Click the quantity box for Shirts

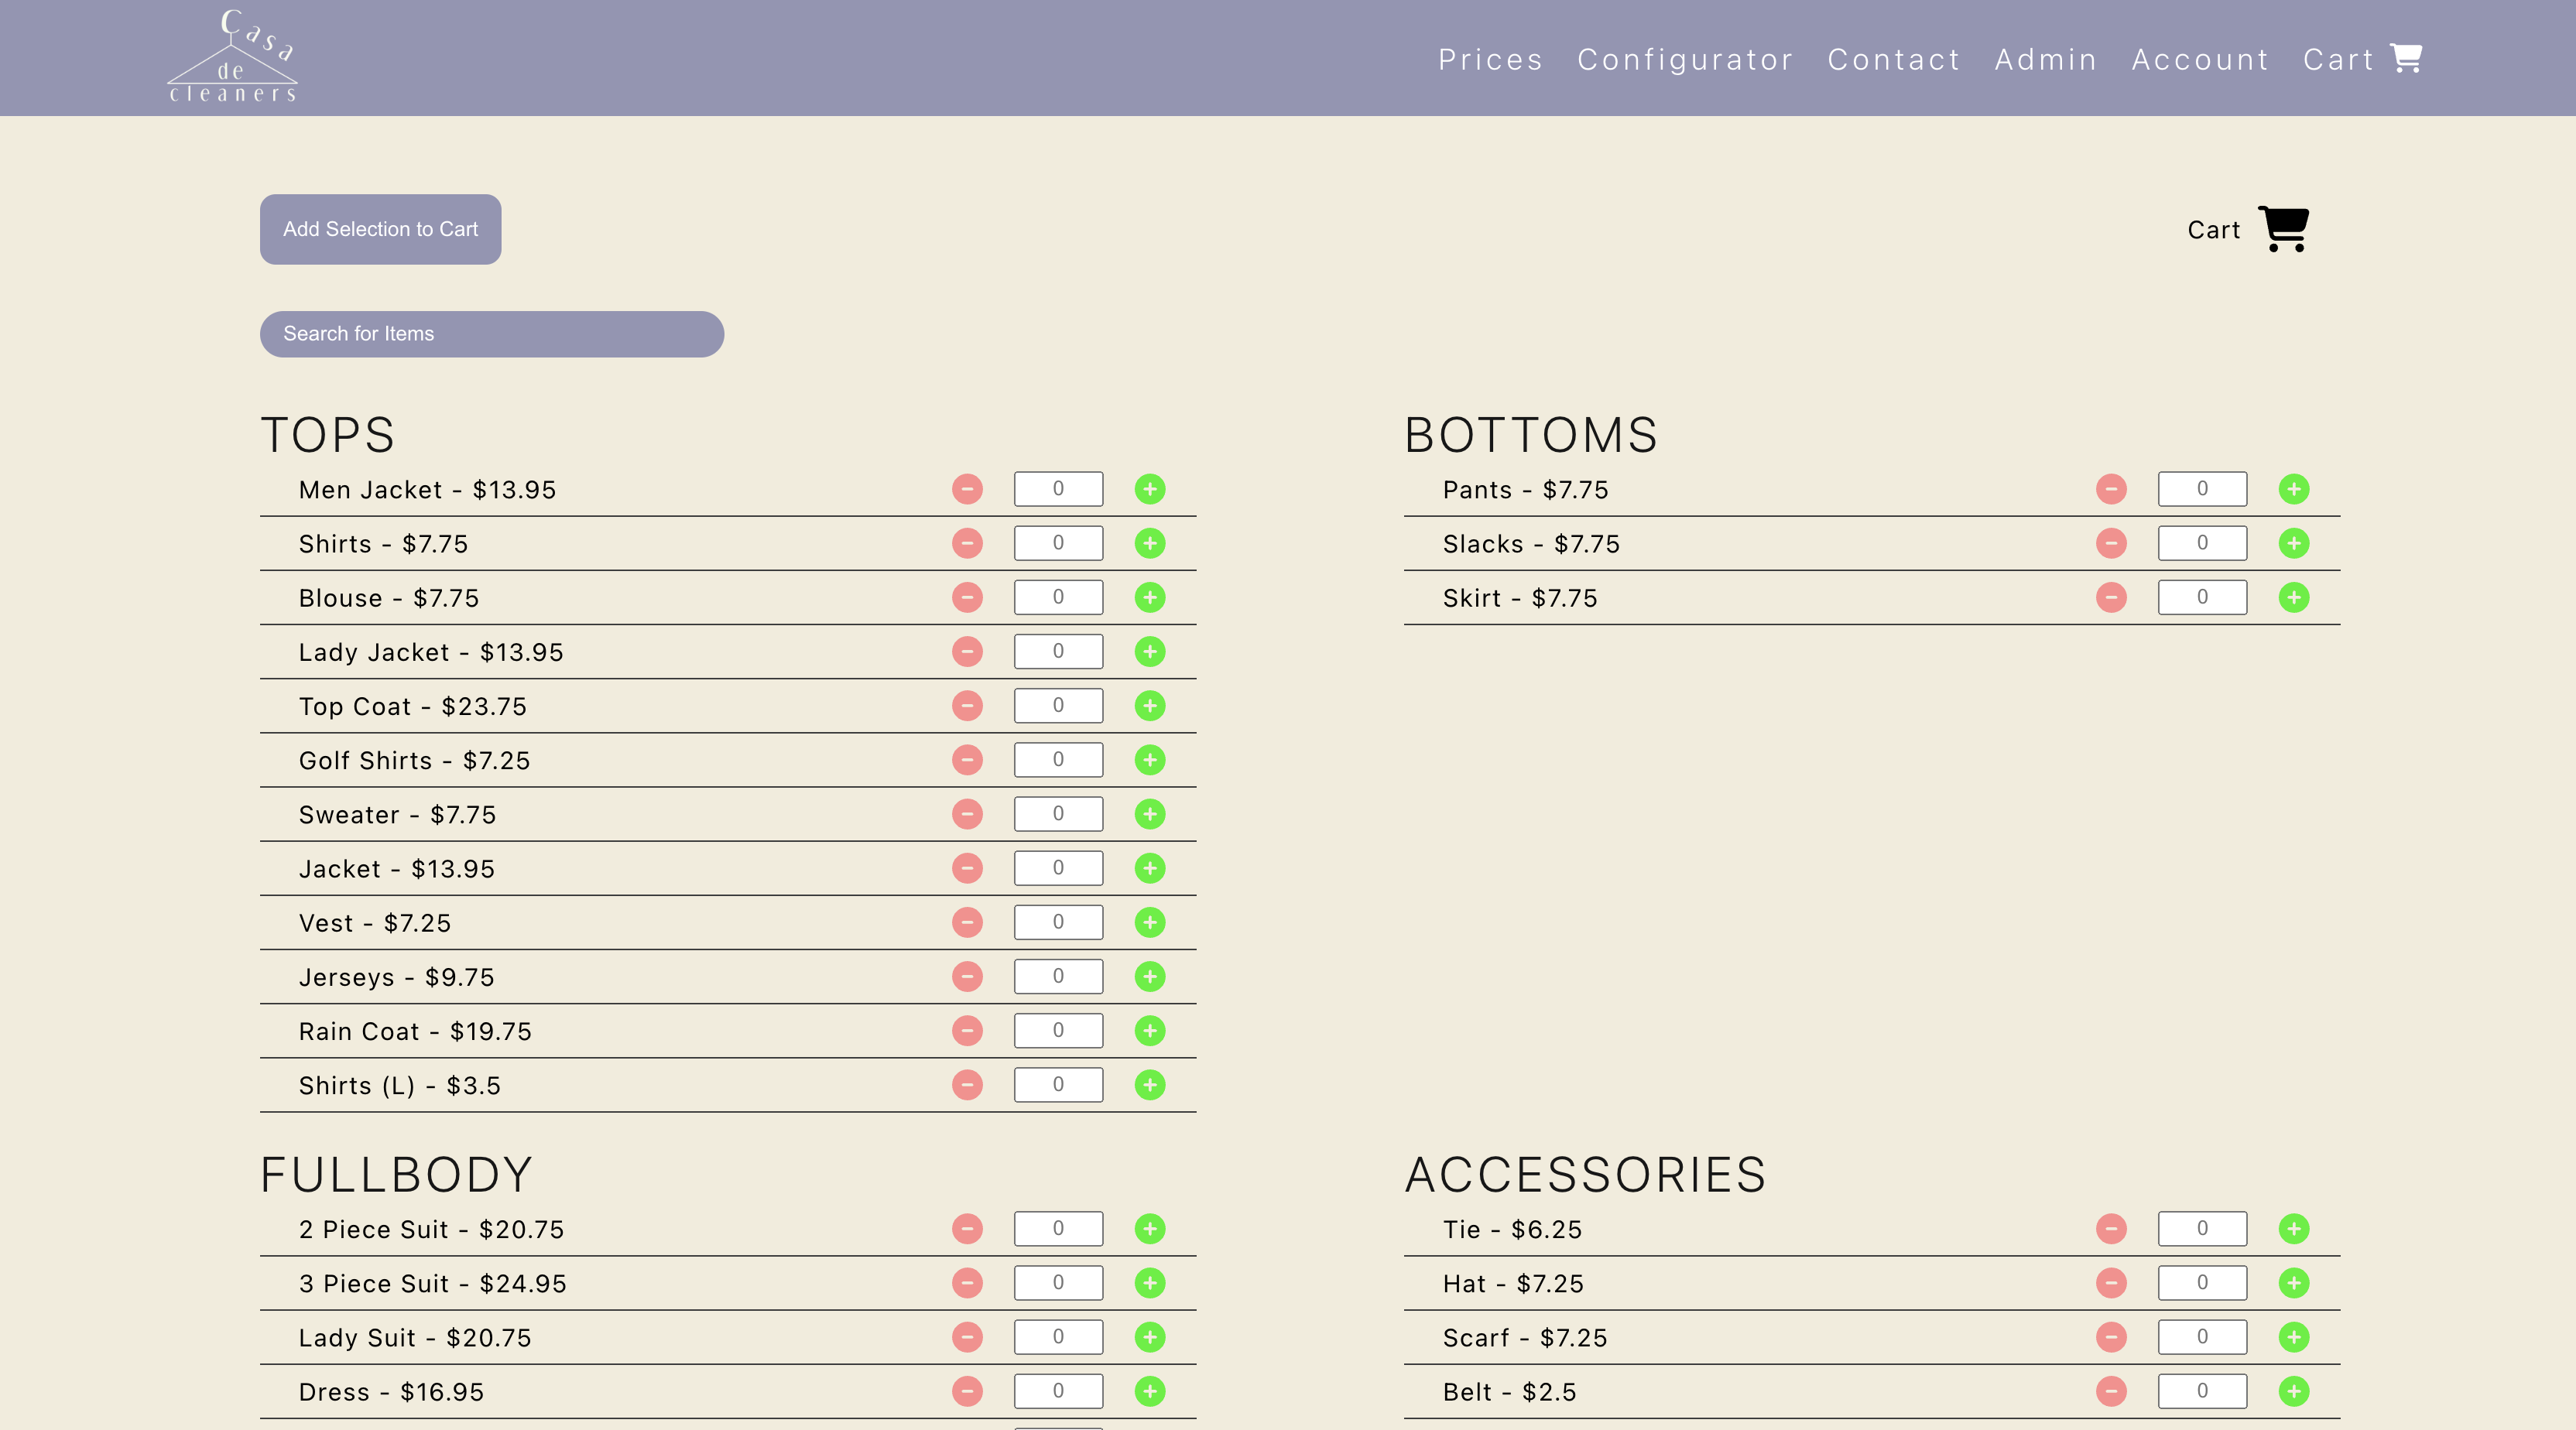click(1057, 543)
